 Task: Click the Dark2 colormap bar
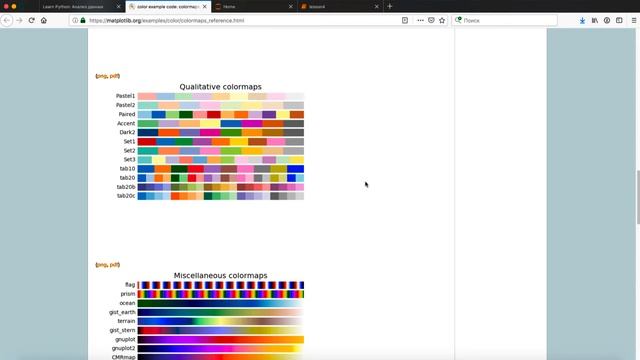[220, 132]
